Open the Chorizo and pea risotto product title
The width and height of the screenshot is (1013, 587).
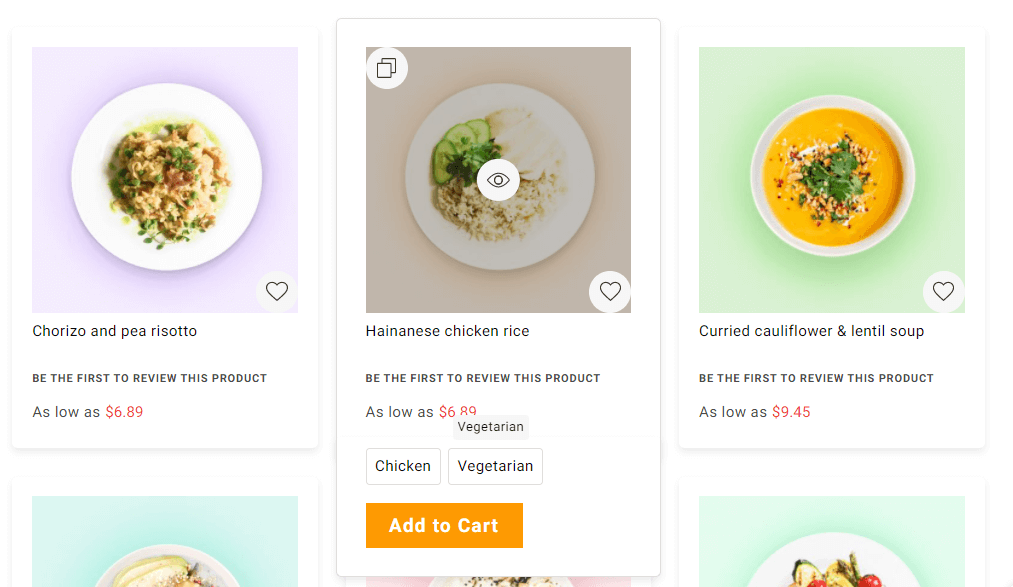pos(115,331)
